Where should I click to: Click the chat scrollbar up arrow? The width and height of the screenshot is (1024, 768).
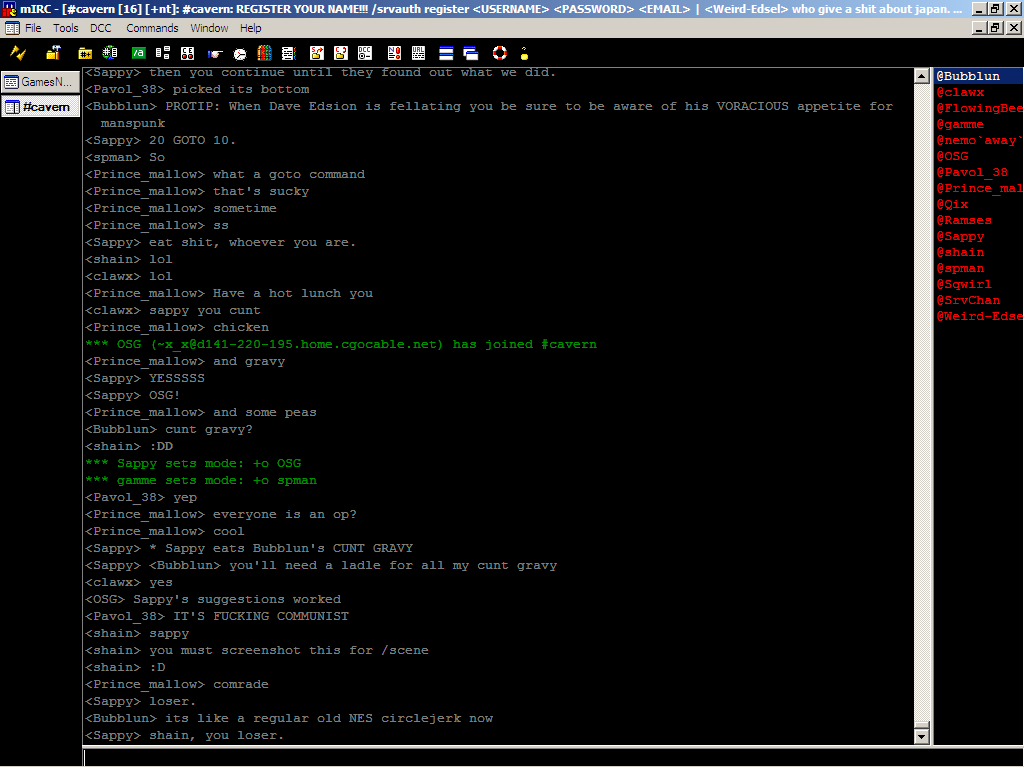coord(922,76)
